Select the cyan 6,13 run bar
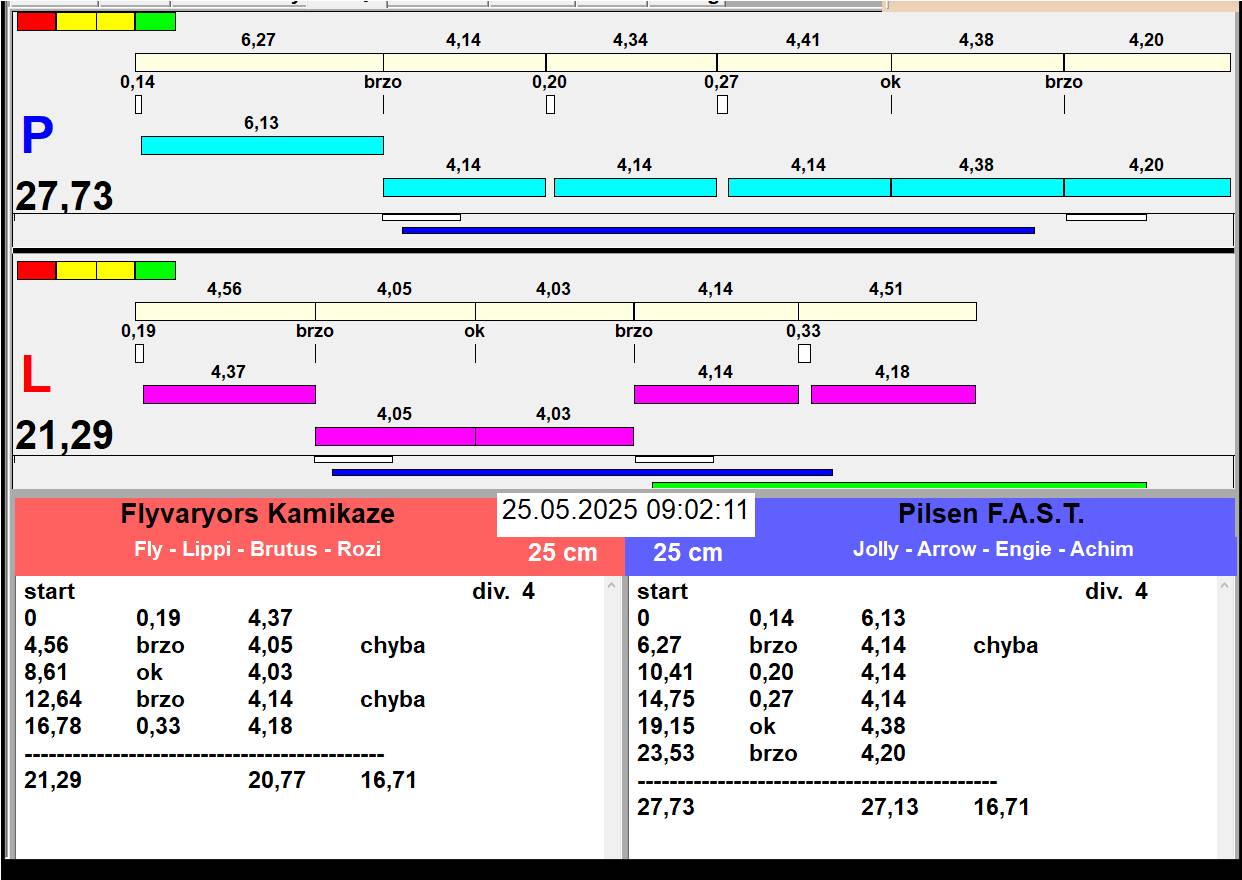The image size is (1242, 880). pyautogui.click(x=262, y=145)
